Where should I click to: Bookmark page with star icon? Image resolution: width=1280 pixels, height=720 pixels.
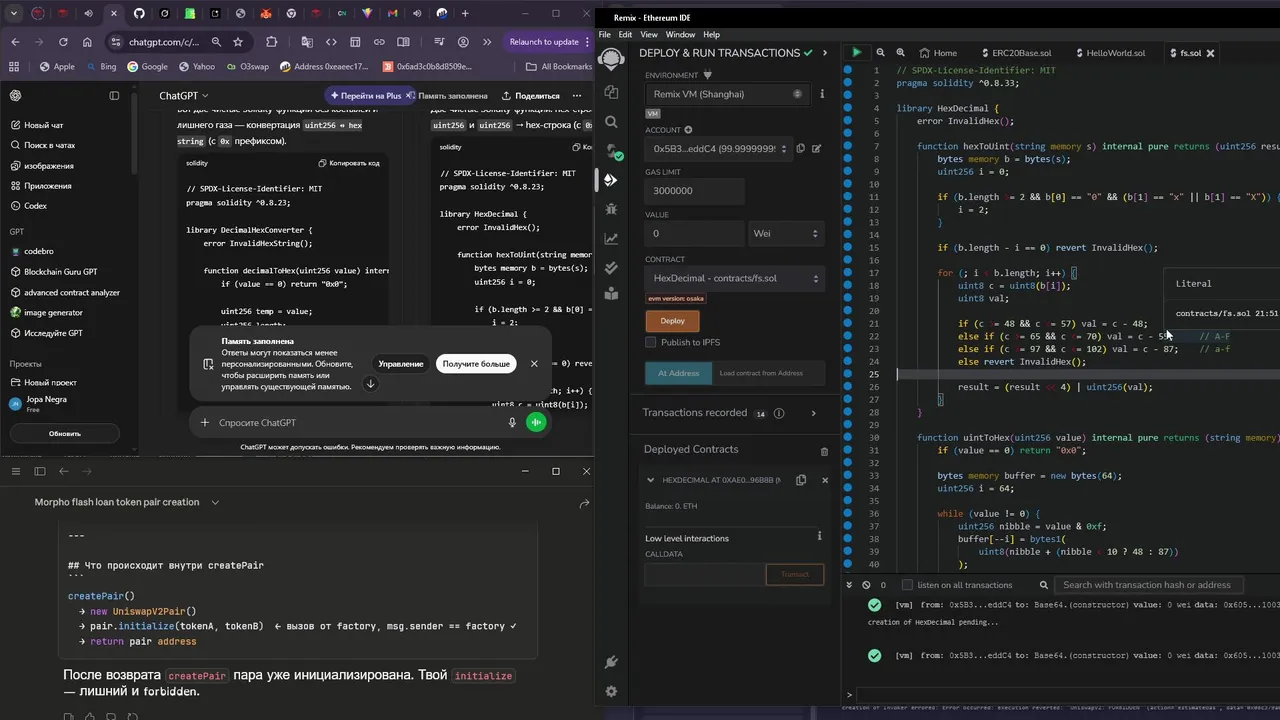(x=238, y=42)
